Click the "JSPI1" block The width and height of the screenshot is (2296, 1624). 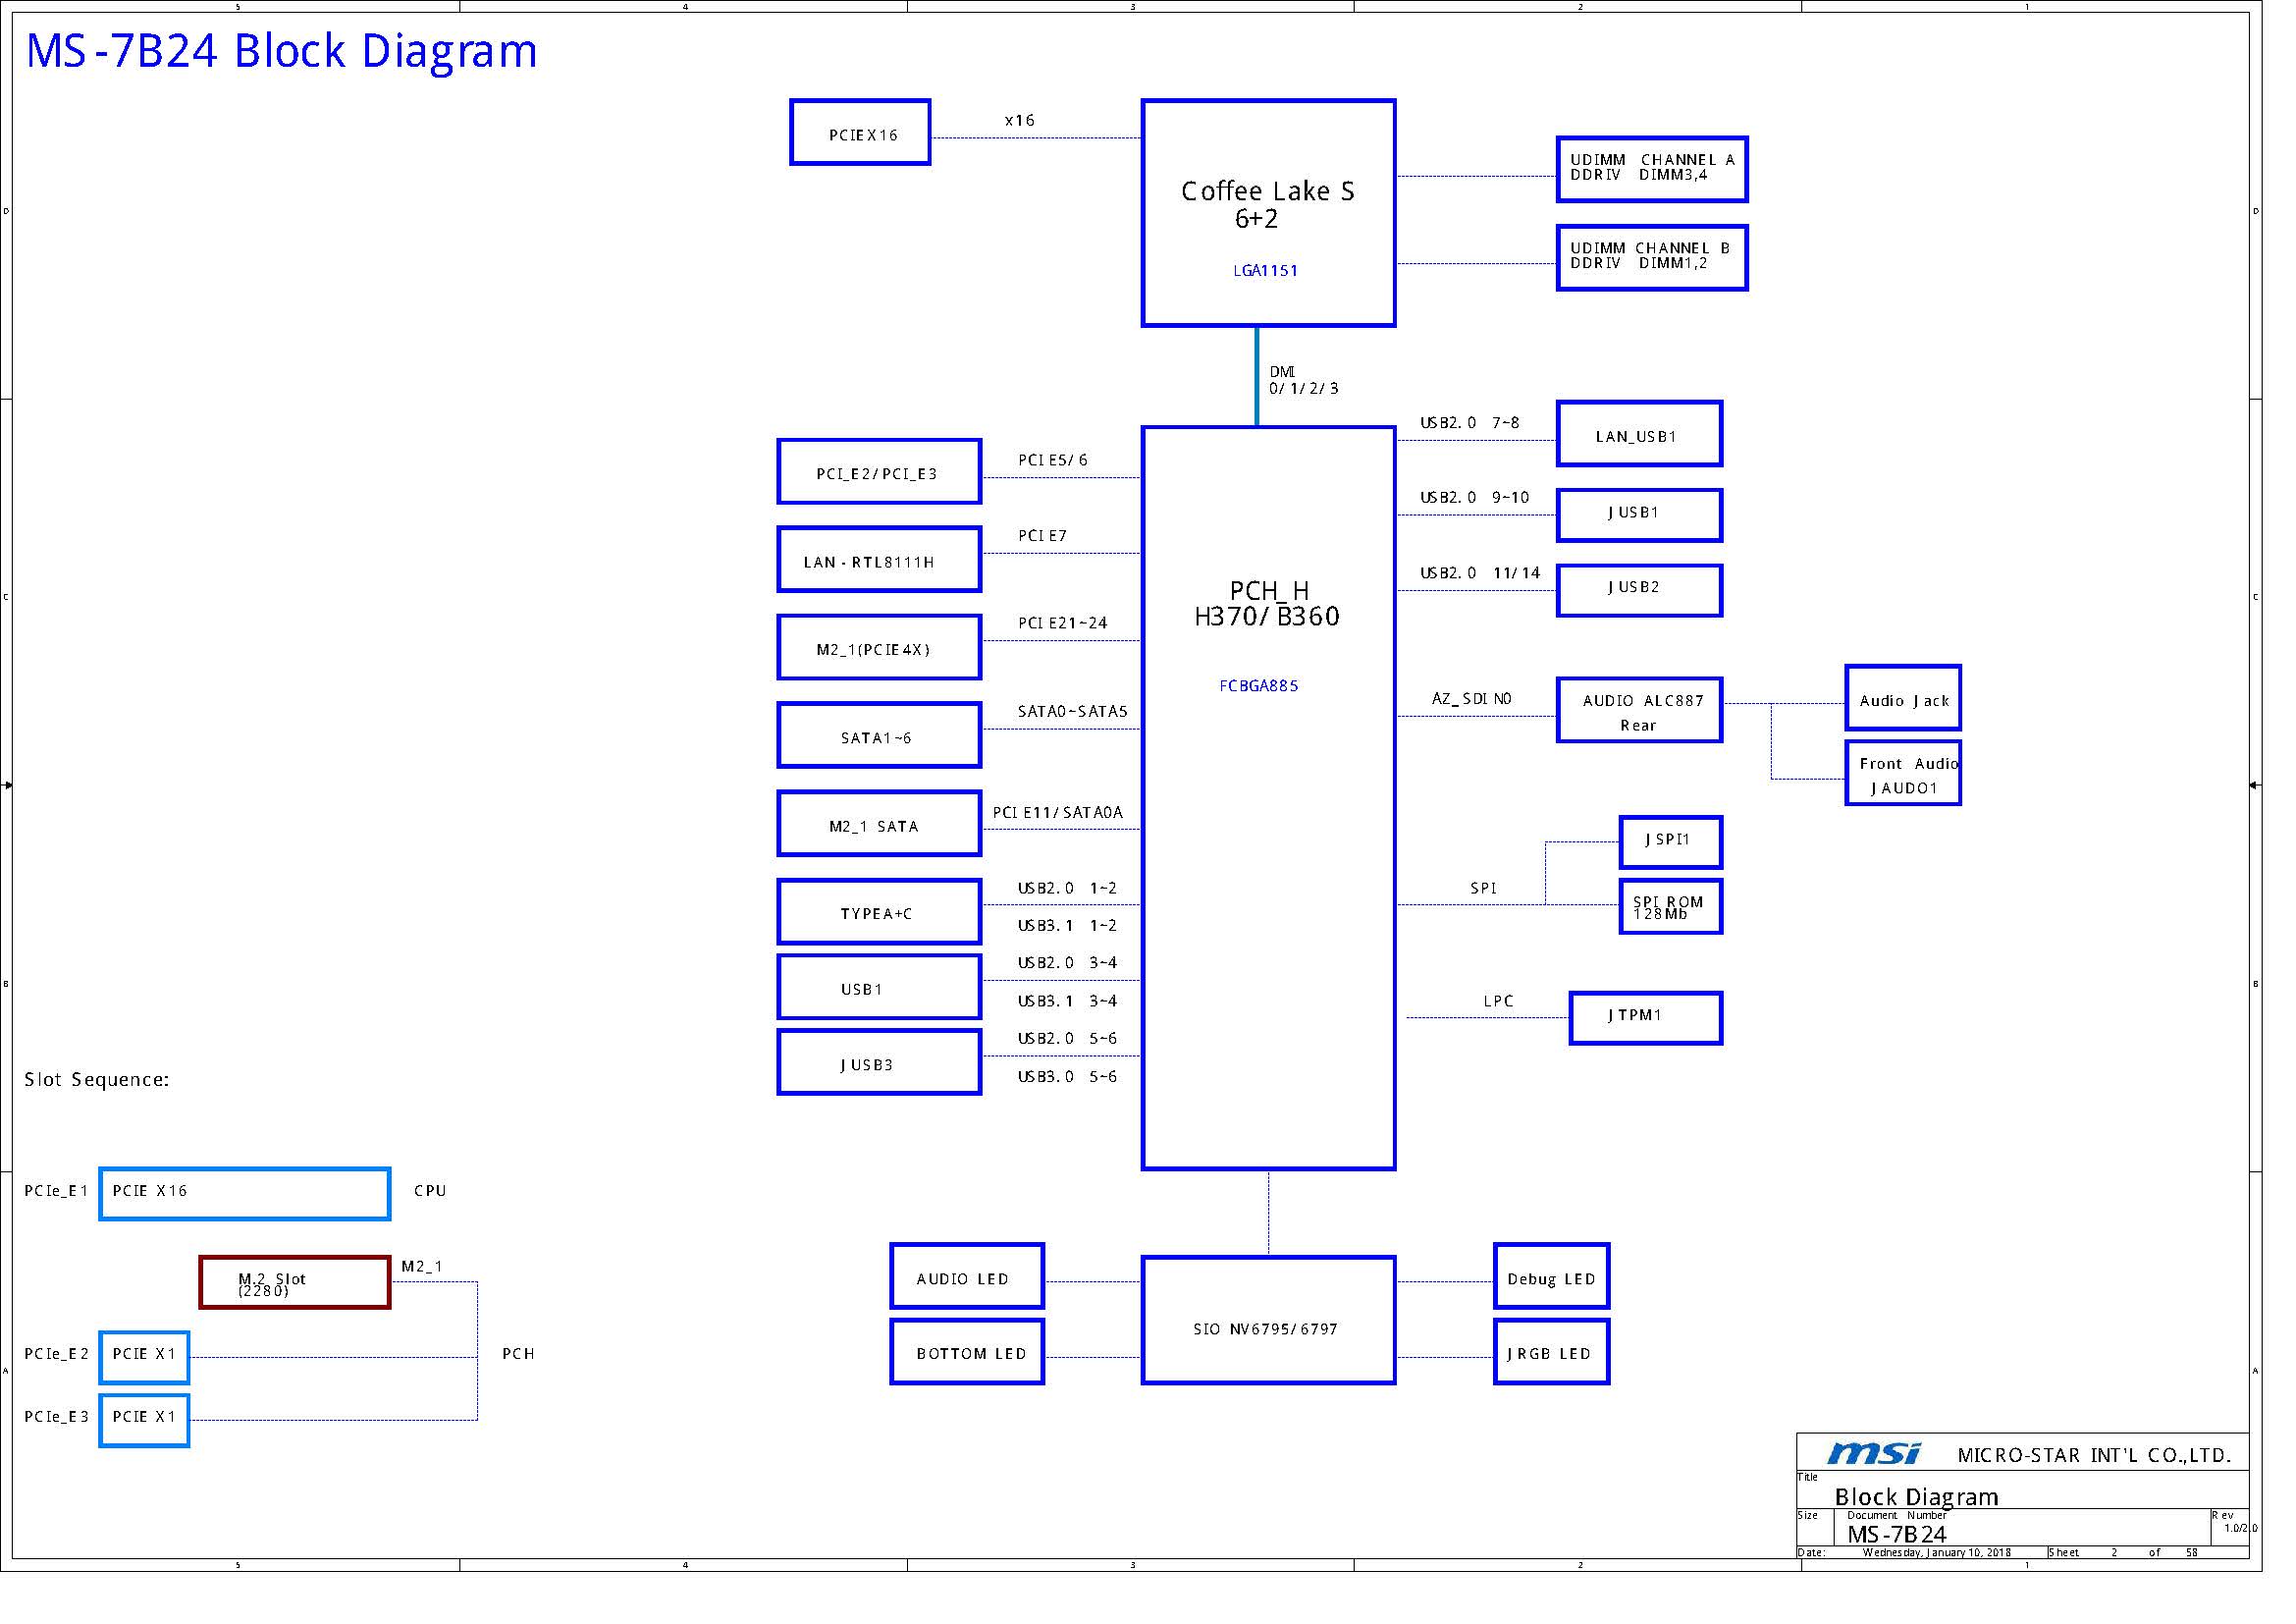1670,842
